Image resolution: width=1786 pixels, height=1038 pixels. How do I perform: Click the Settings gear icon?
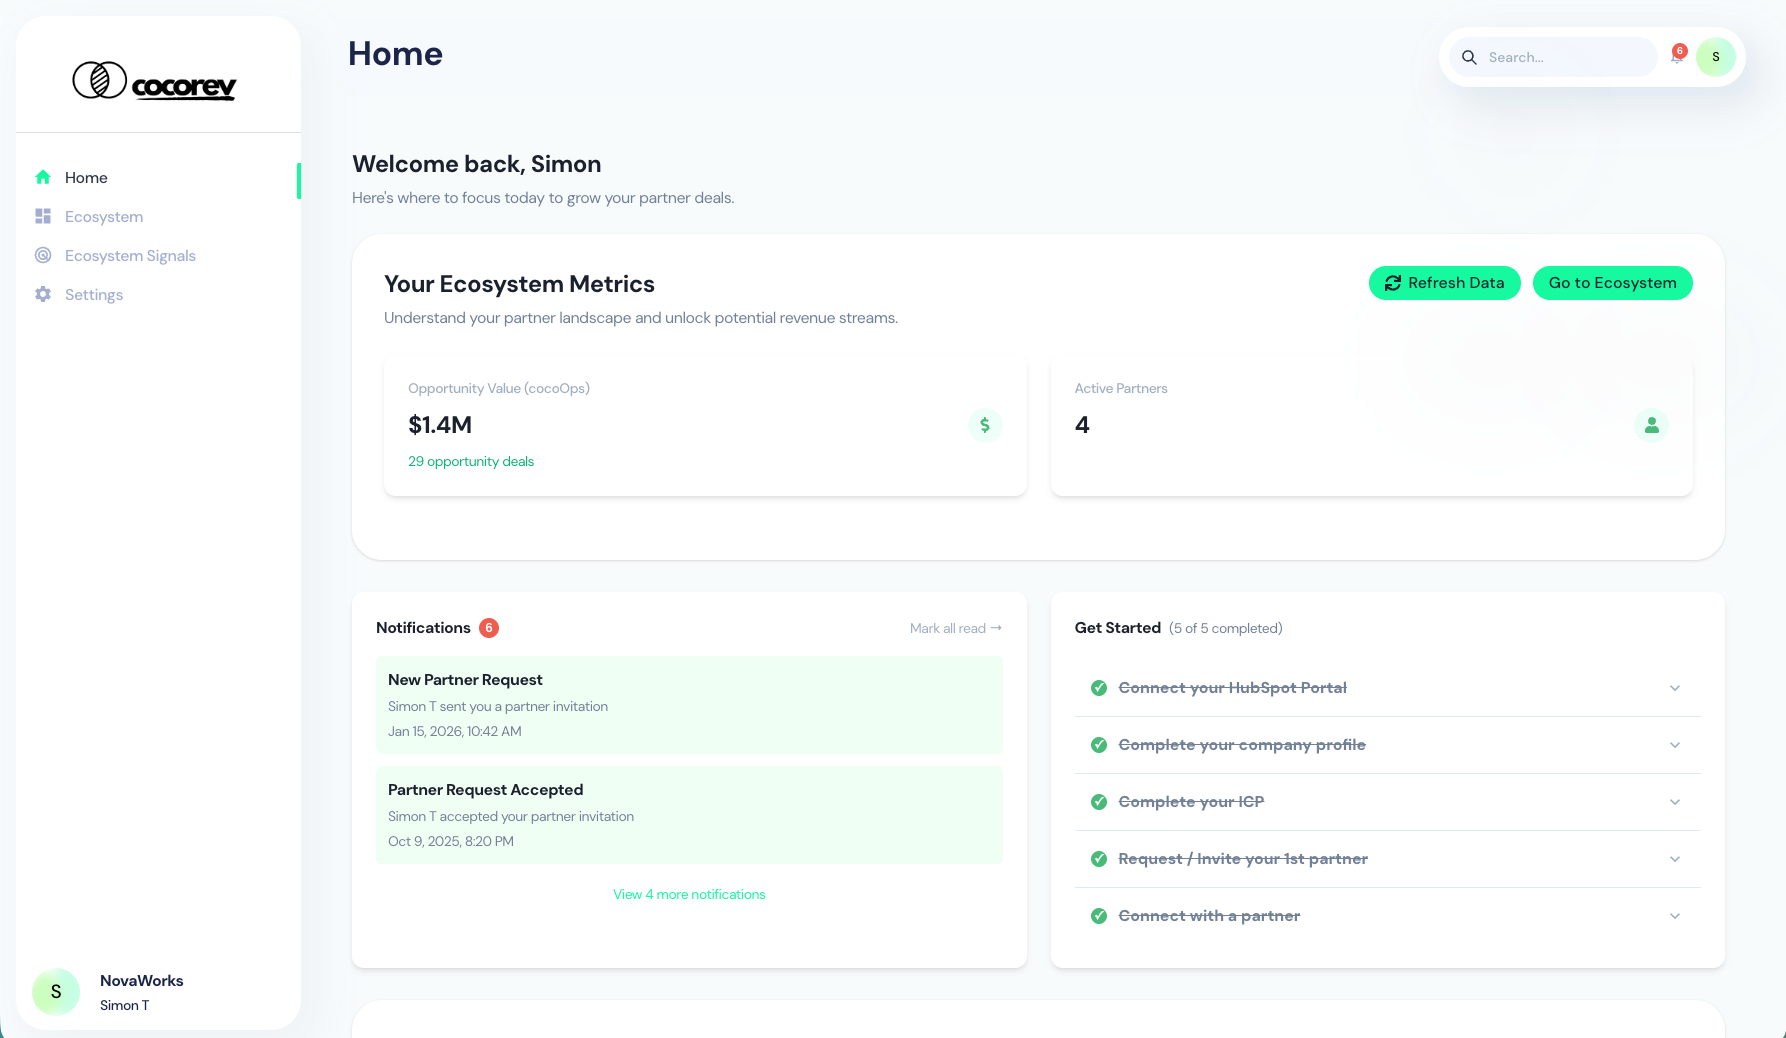(x=43, y=294)
